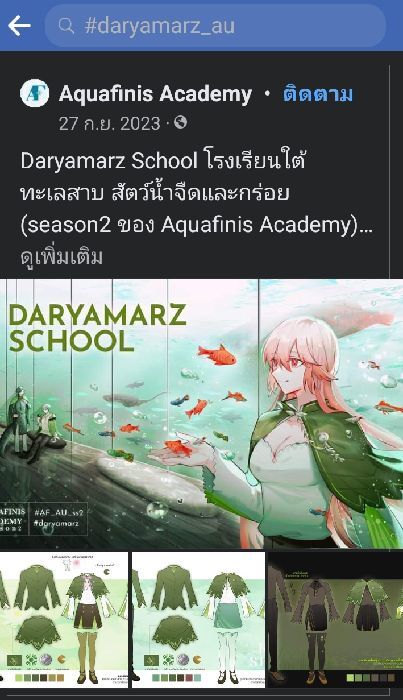Follow the page via ติดตาม

(318, 94)
